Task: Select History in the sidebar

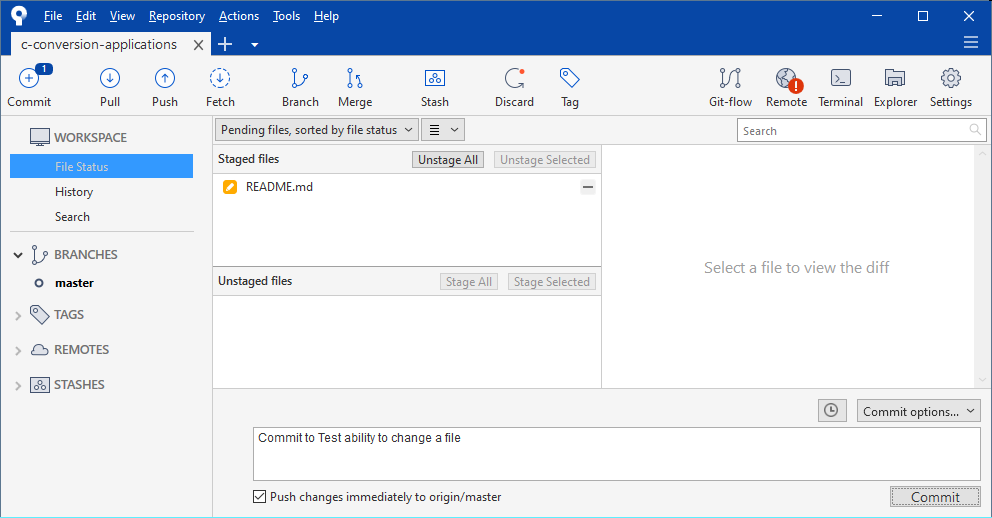Action: [x=73, y=192]
